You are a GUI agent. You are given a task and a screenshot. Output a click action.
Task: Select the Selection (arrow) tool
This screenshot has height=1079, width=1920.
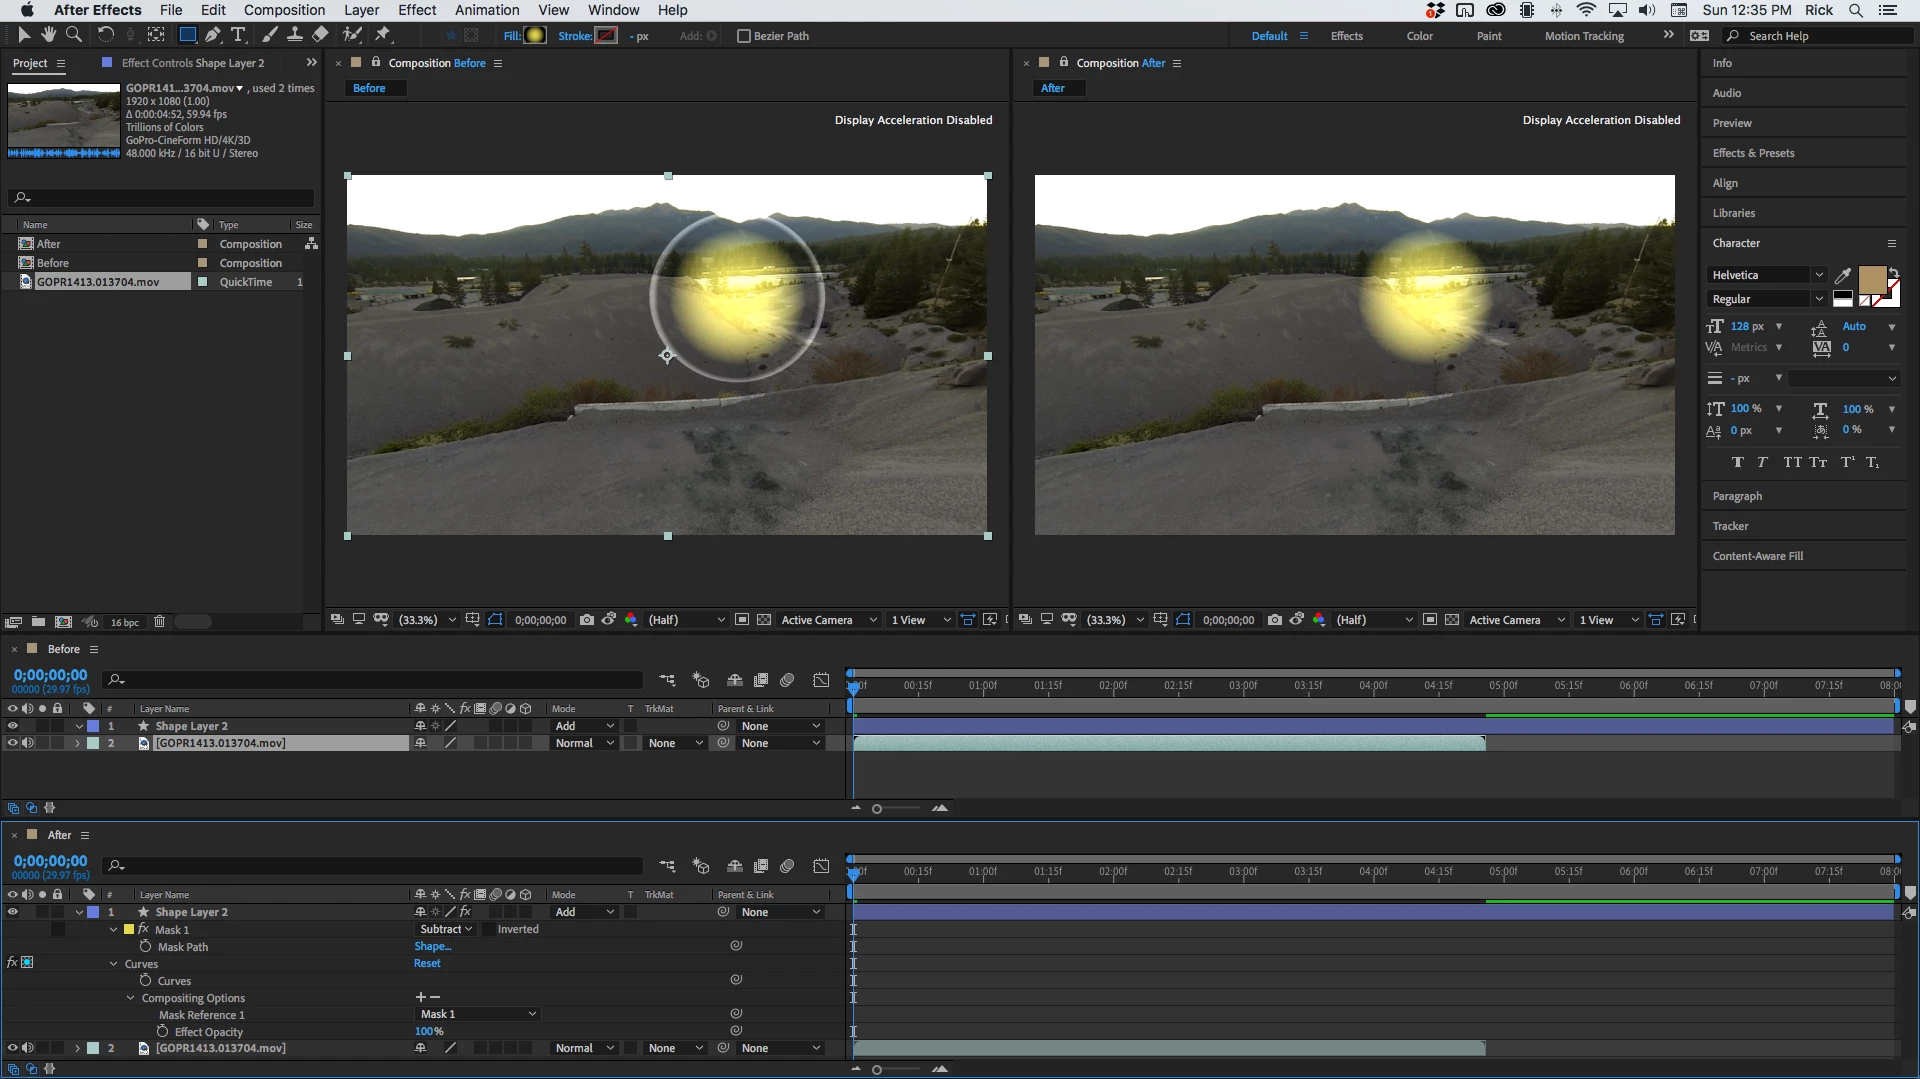point(24,35)
